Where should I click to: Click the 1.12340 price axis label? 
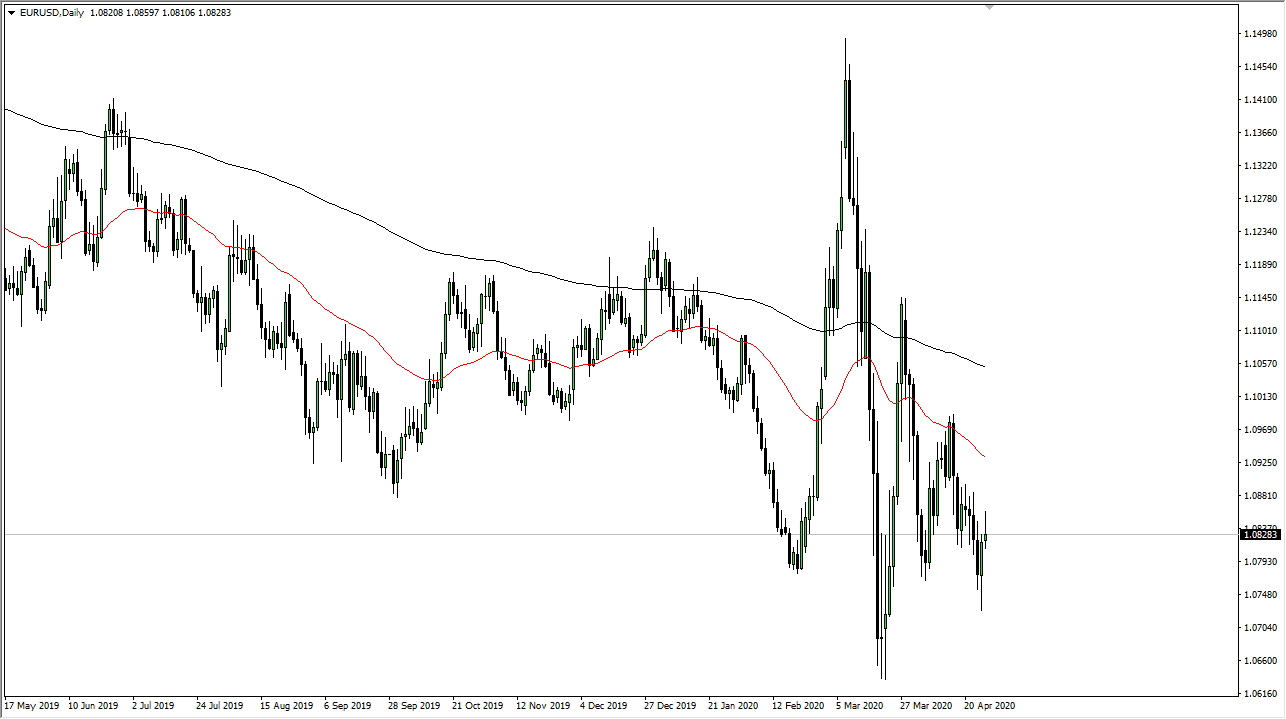coord(1261,232)
